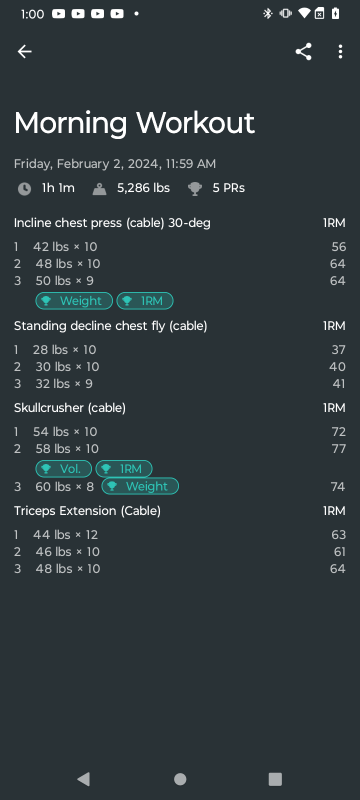The height and width of the screenshot is (800, 360).
Task: Tap the weight volume icon
Action: pyautogui.click(x=99, y=189)
